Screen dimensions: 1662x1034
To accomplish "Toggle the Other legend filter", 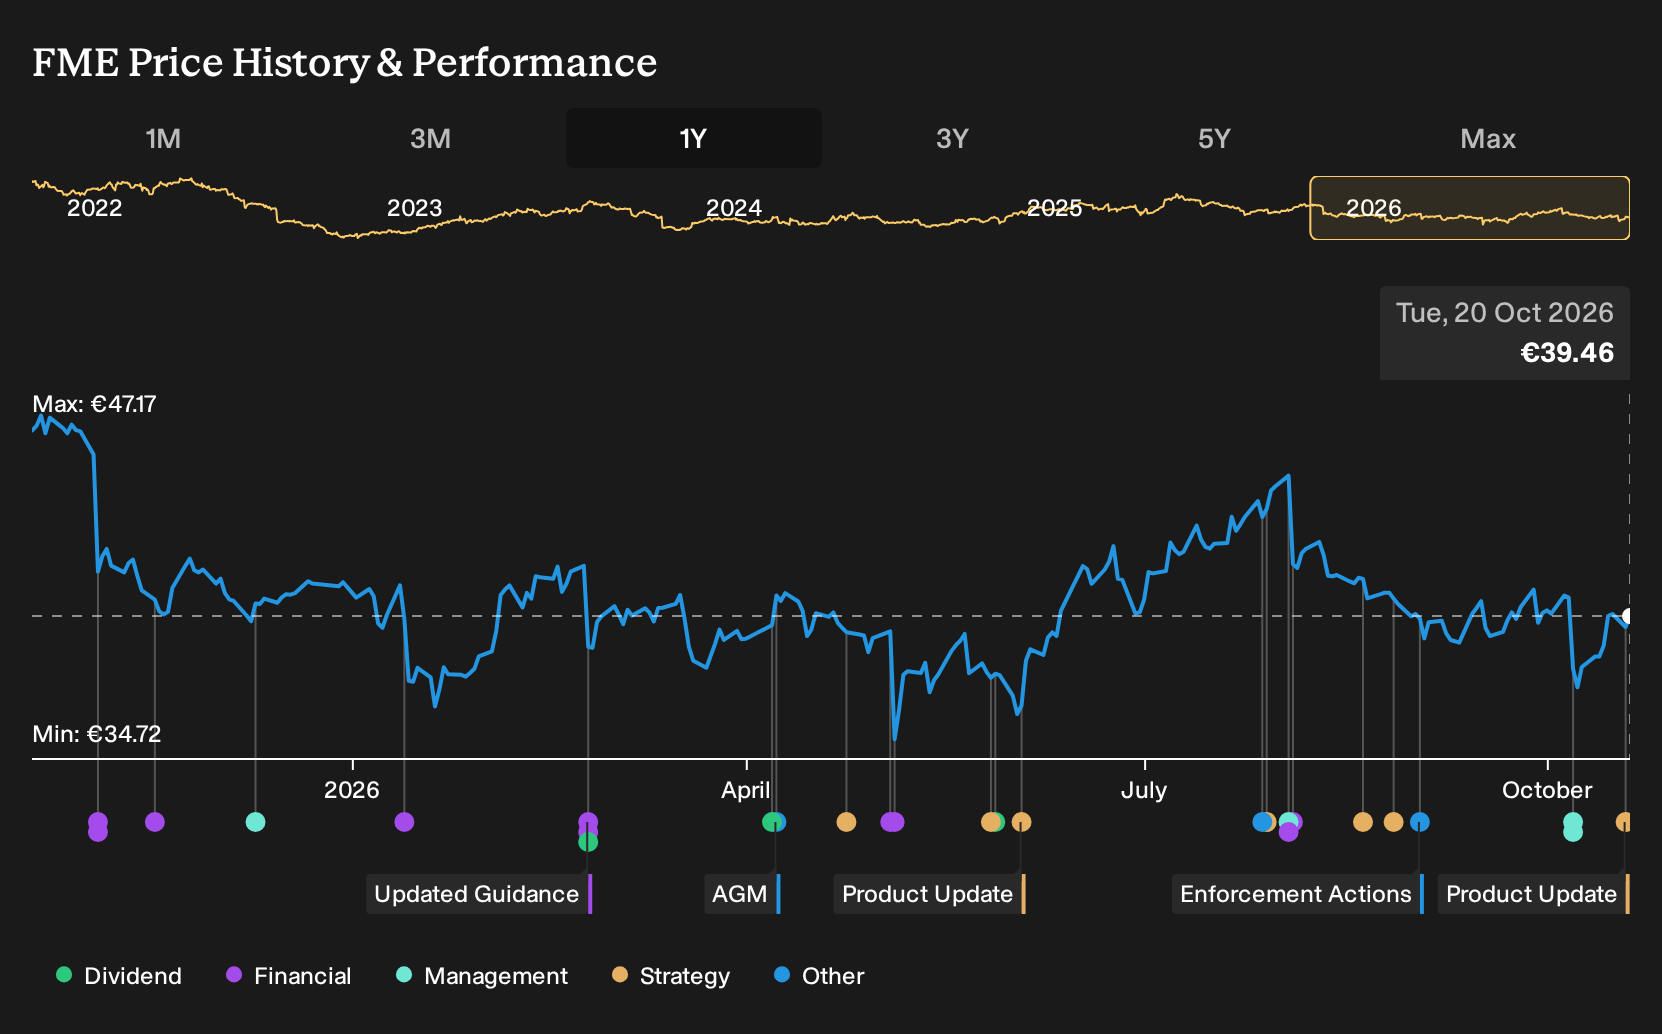I will tap(819, 976).
